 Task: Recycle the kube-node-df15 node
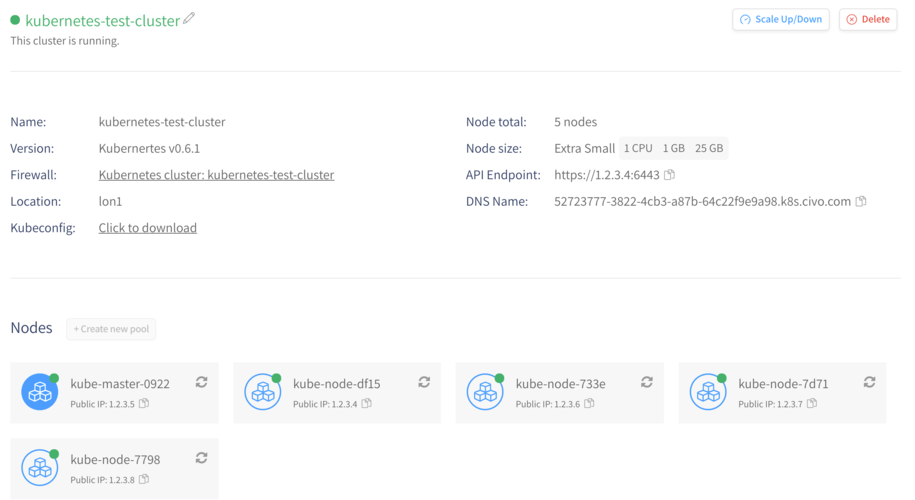click(424, 382)
